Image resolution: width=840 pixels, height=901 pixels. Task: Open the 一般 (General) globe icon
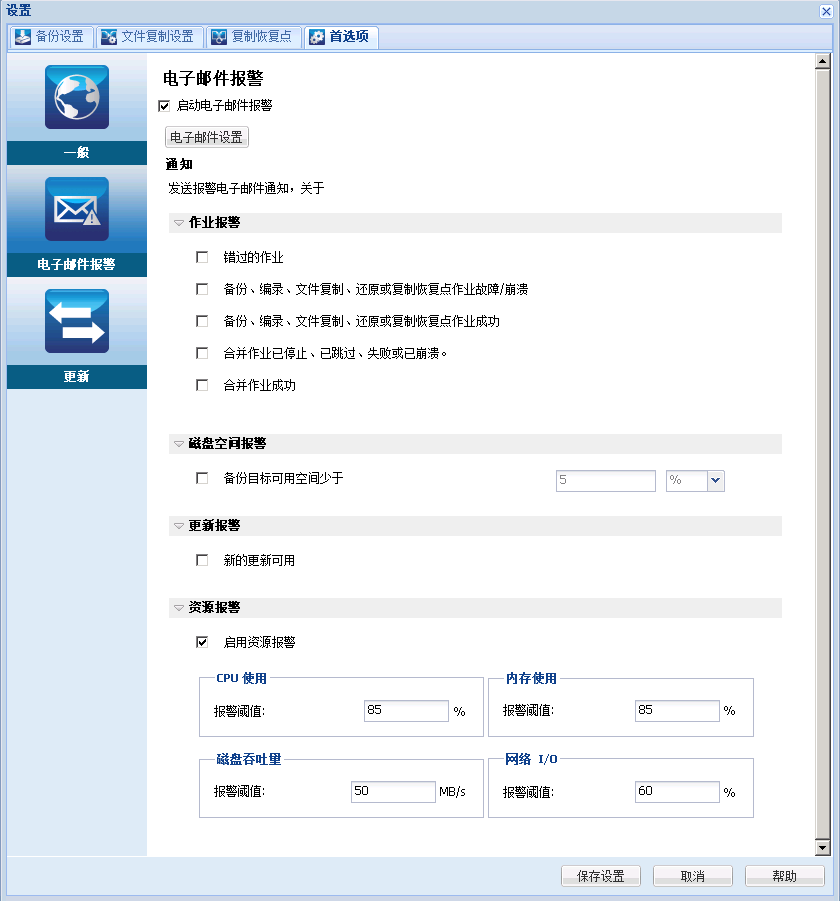pyautogui.click(x=77, y=97)
